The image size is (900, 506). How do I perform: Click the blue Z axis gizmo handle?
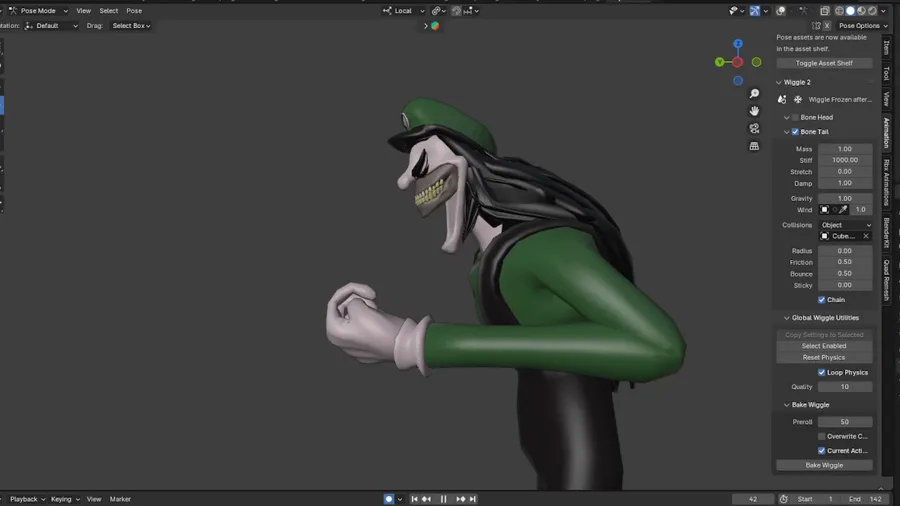738,44
